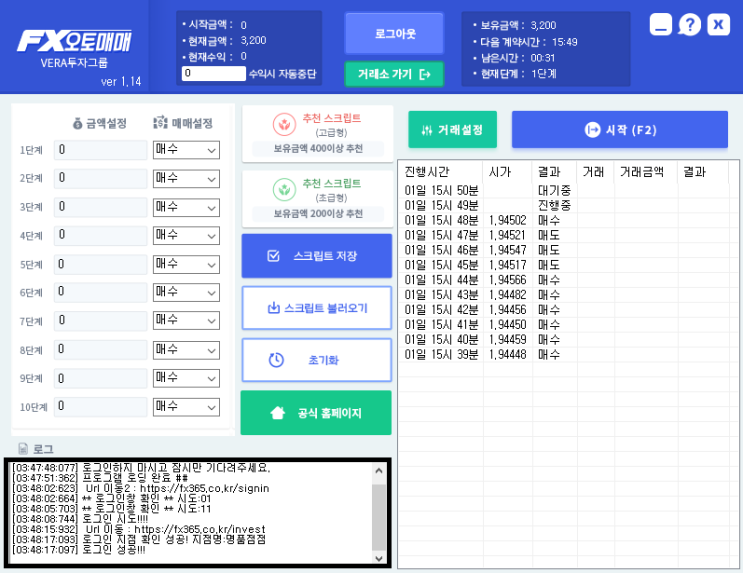
Task: Open the 1단계 매수 dropdown
Action: tap(186, 150)
